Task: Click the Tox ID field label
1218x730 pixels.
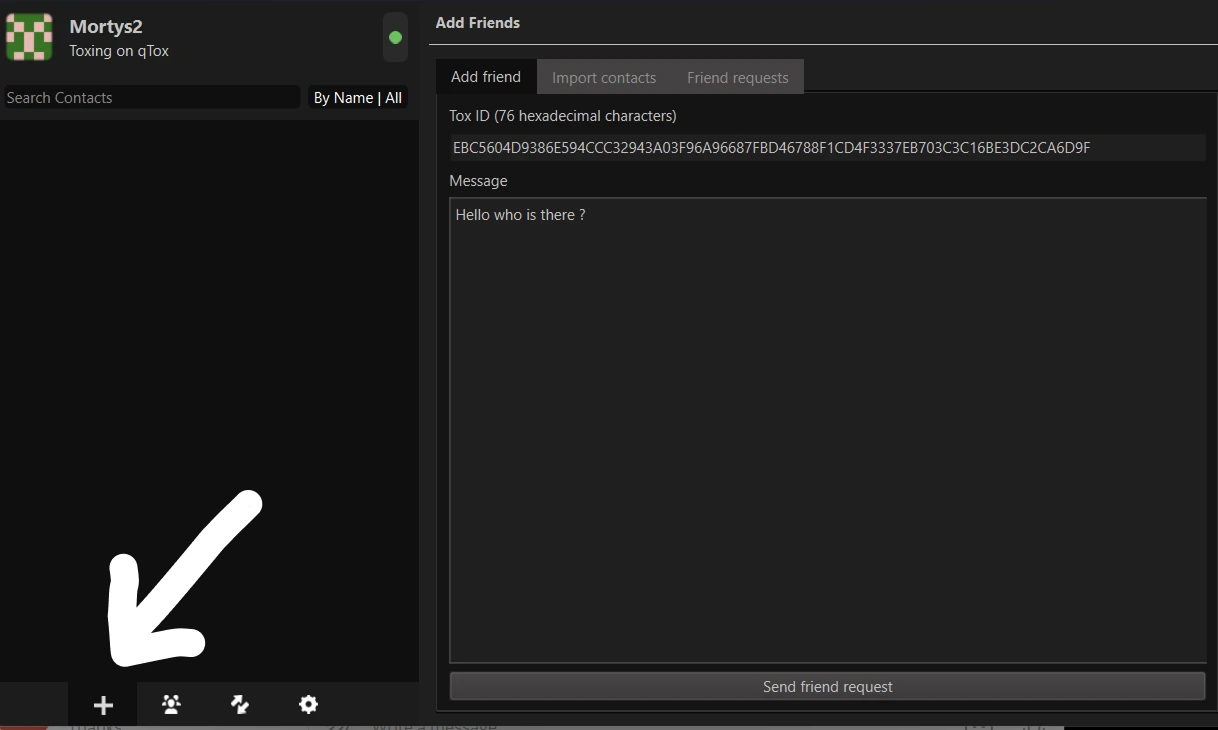Action: point(563,116)
